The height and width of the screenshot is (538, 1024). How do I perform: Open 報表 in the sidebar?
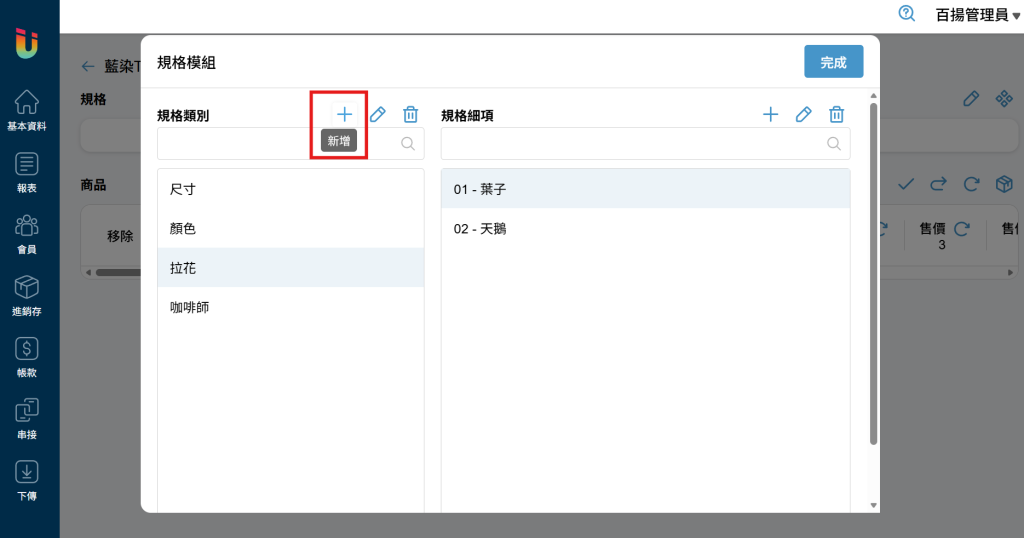tap(28, 171)
